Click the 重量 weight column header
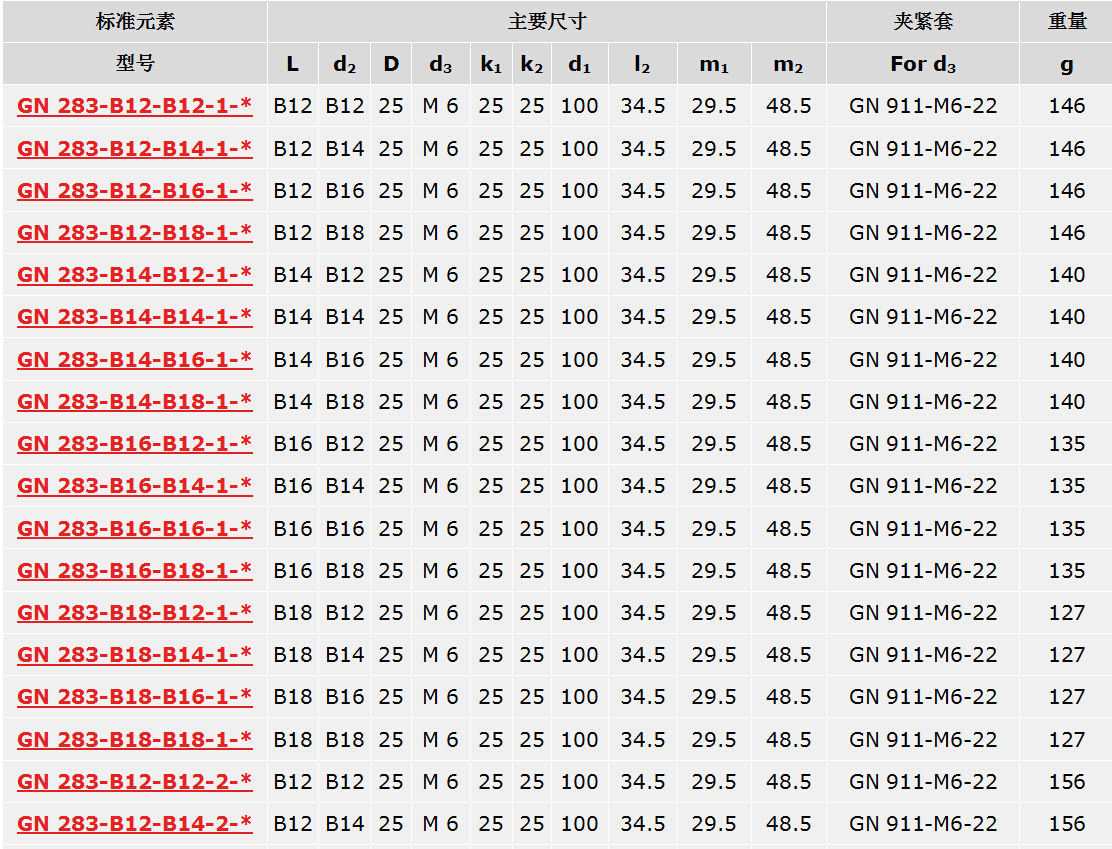Viewport: 1112px width, 849px height. click(1066, 21)
